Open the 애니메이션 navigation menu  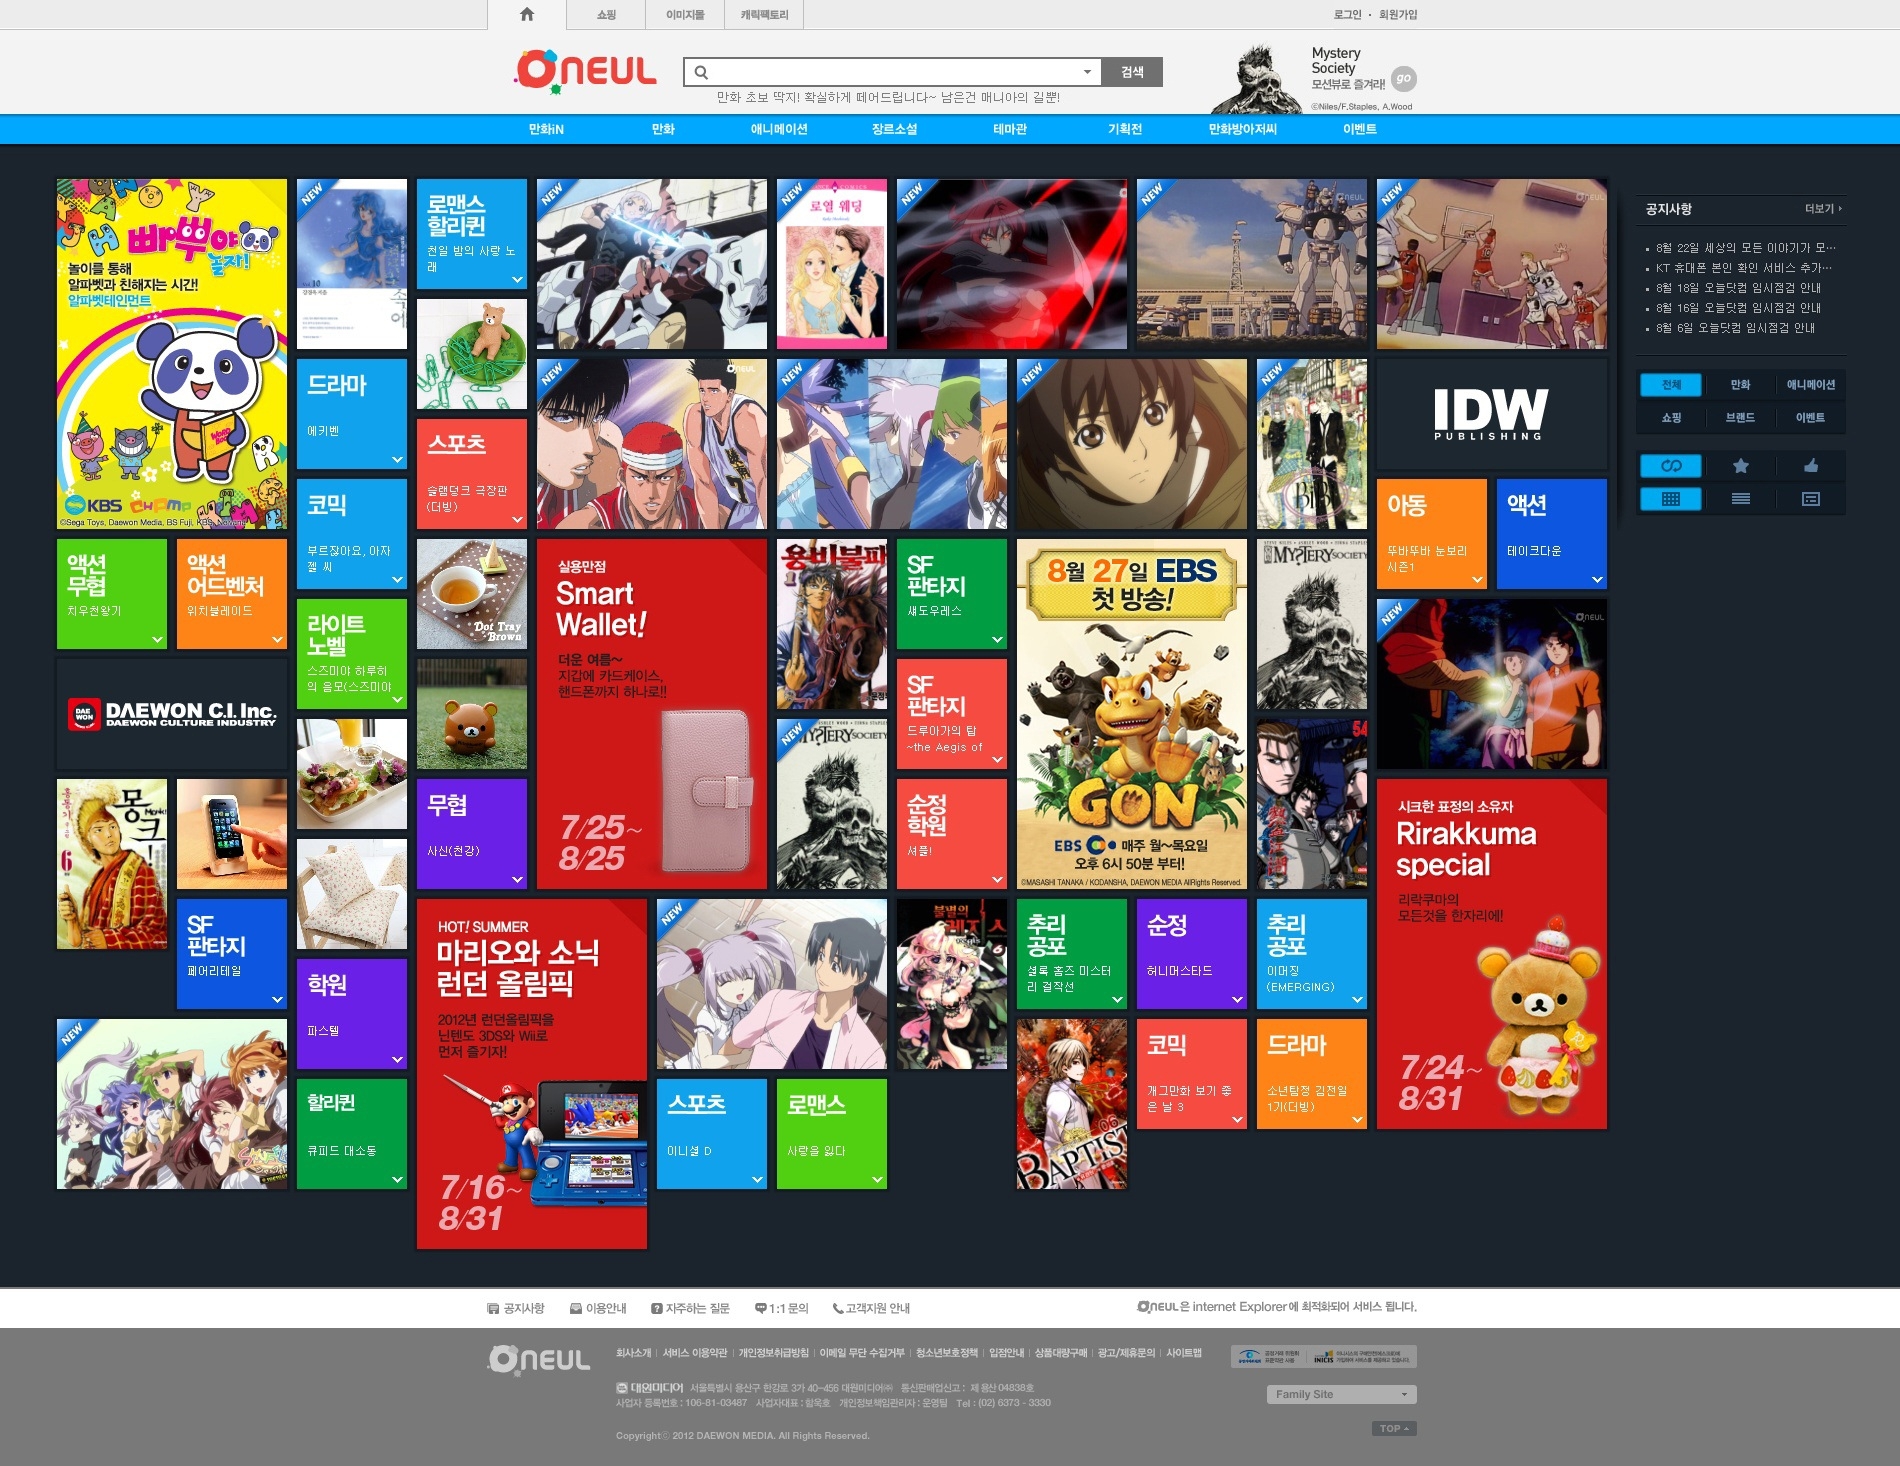[x=779, y=129]
